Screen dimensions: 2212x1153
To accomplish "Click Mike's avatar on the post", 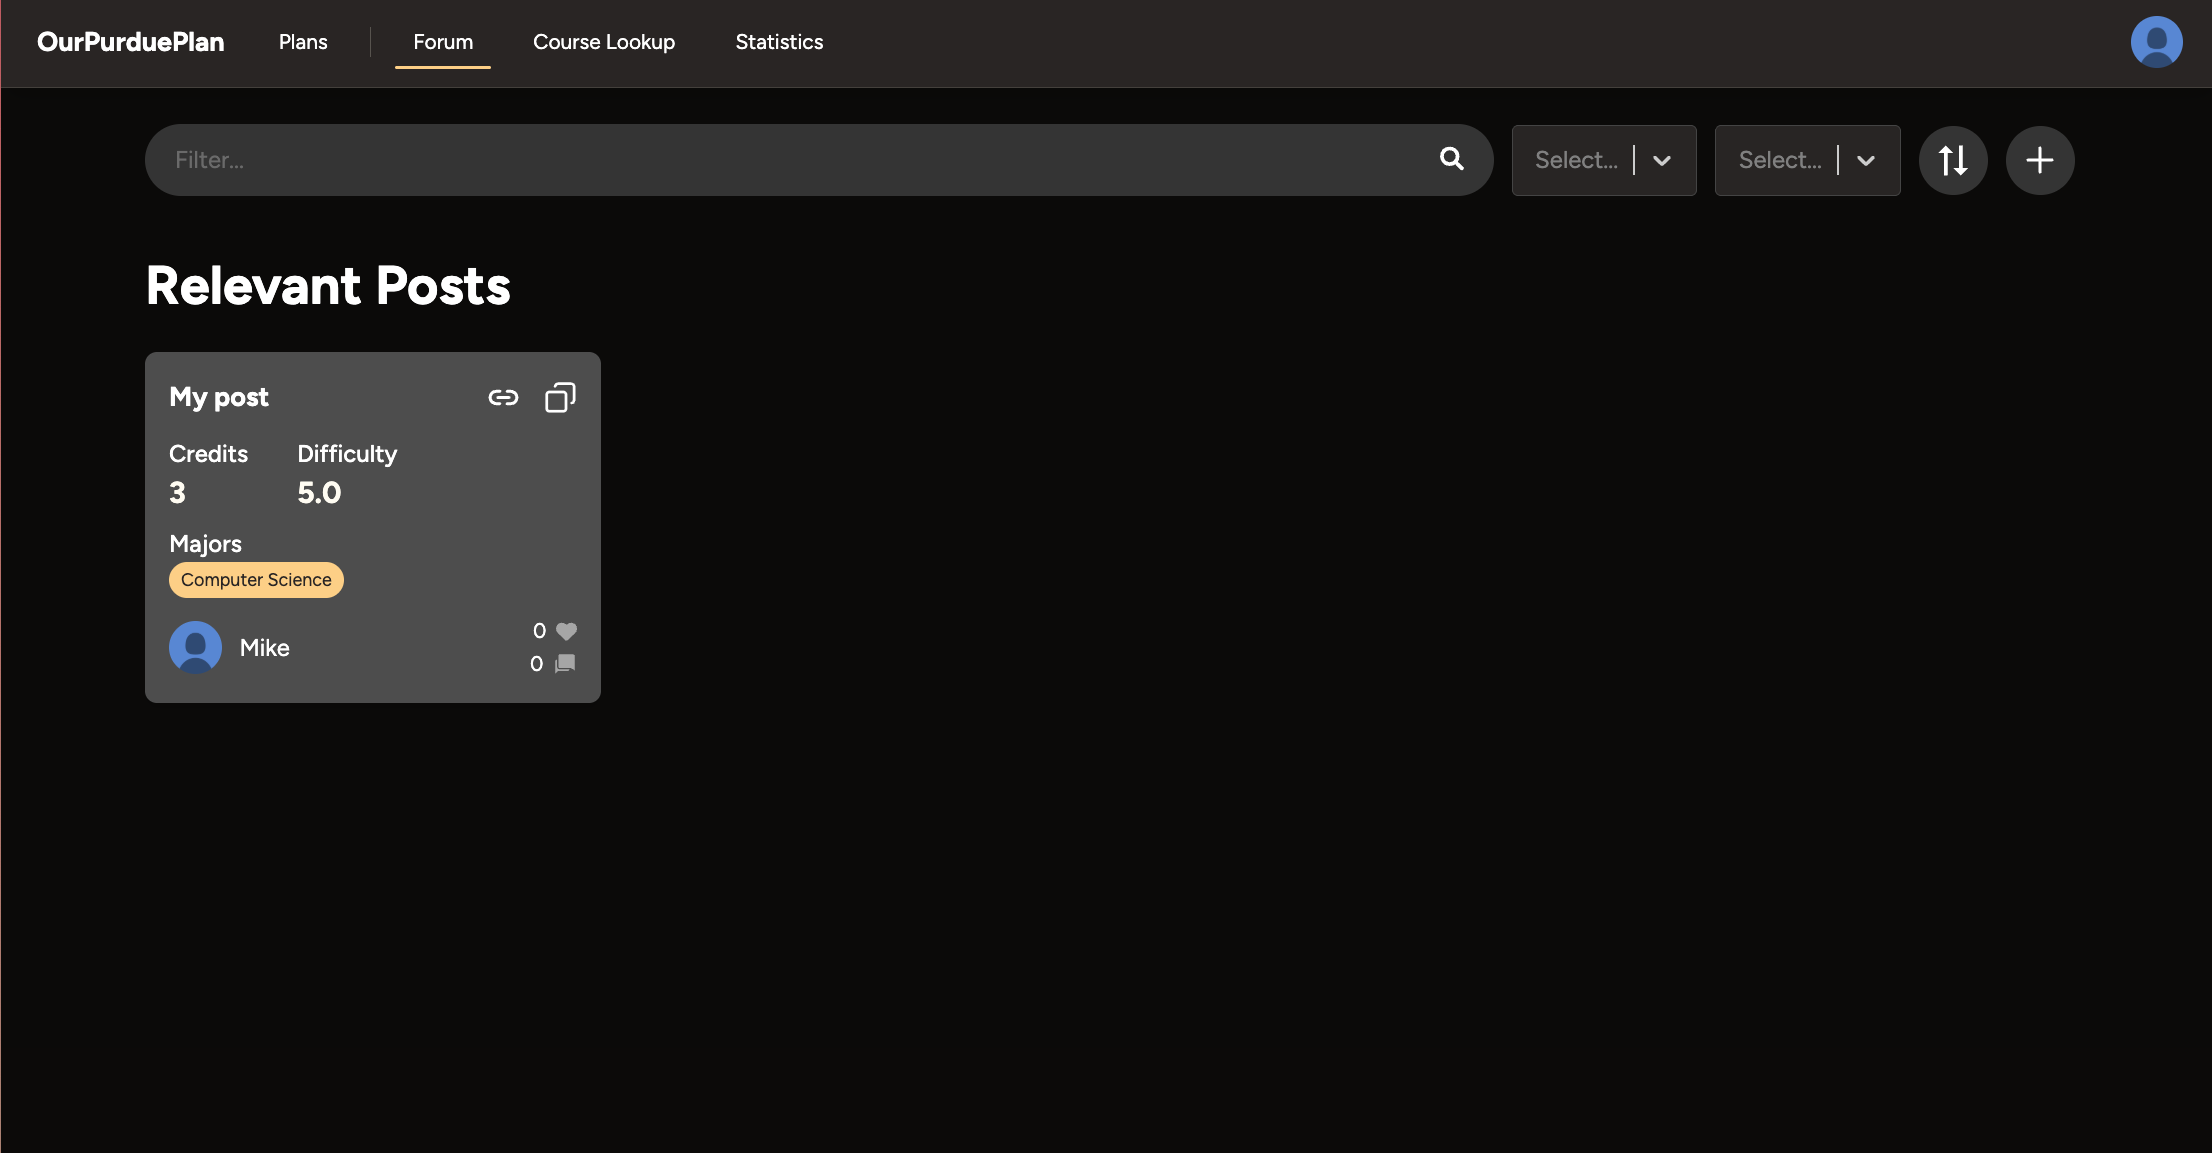I will click(x=195, y=647).
